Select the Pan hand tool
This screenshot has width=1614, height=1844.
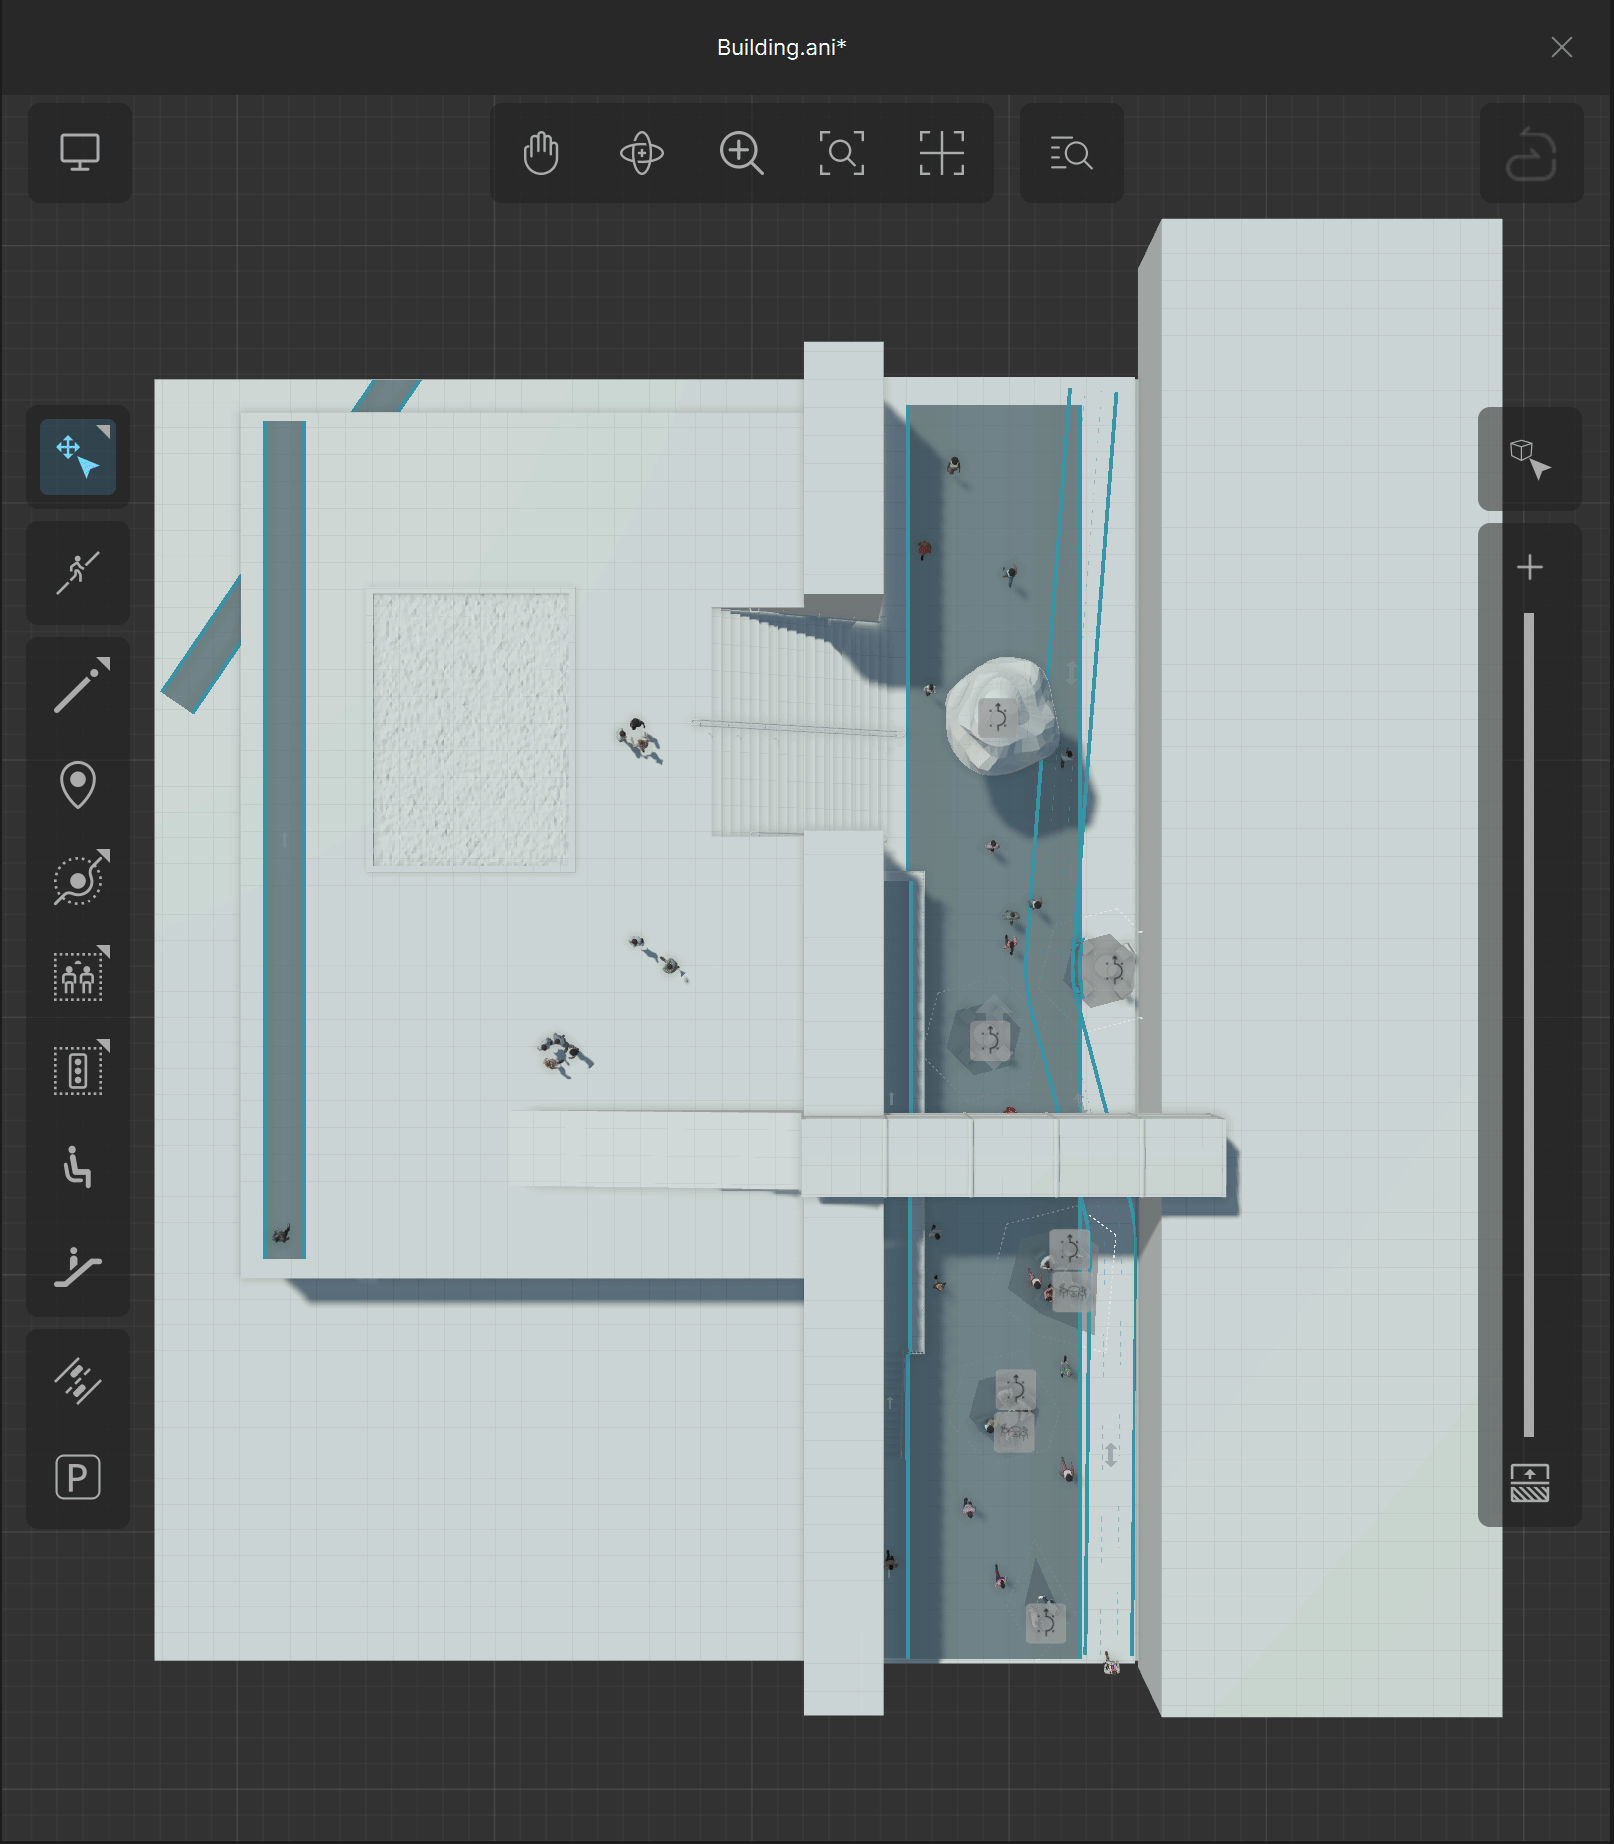coord(541,153)
